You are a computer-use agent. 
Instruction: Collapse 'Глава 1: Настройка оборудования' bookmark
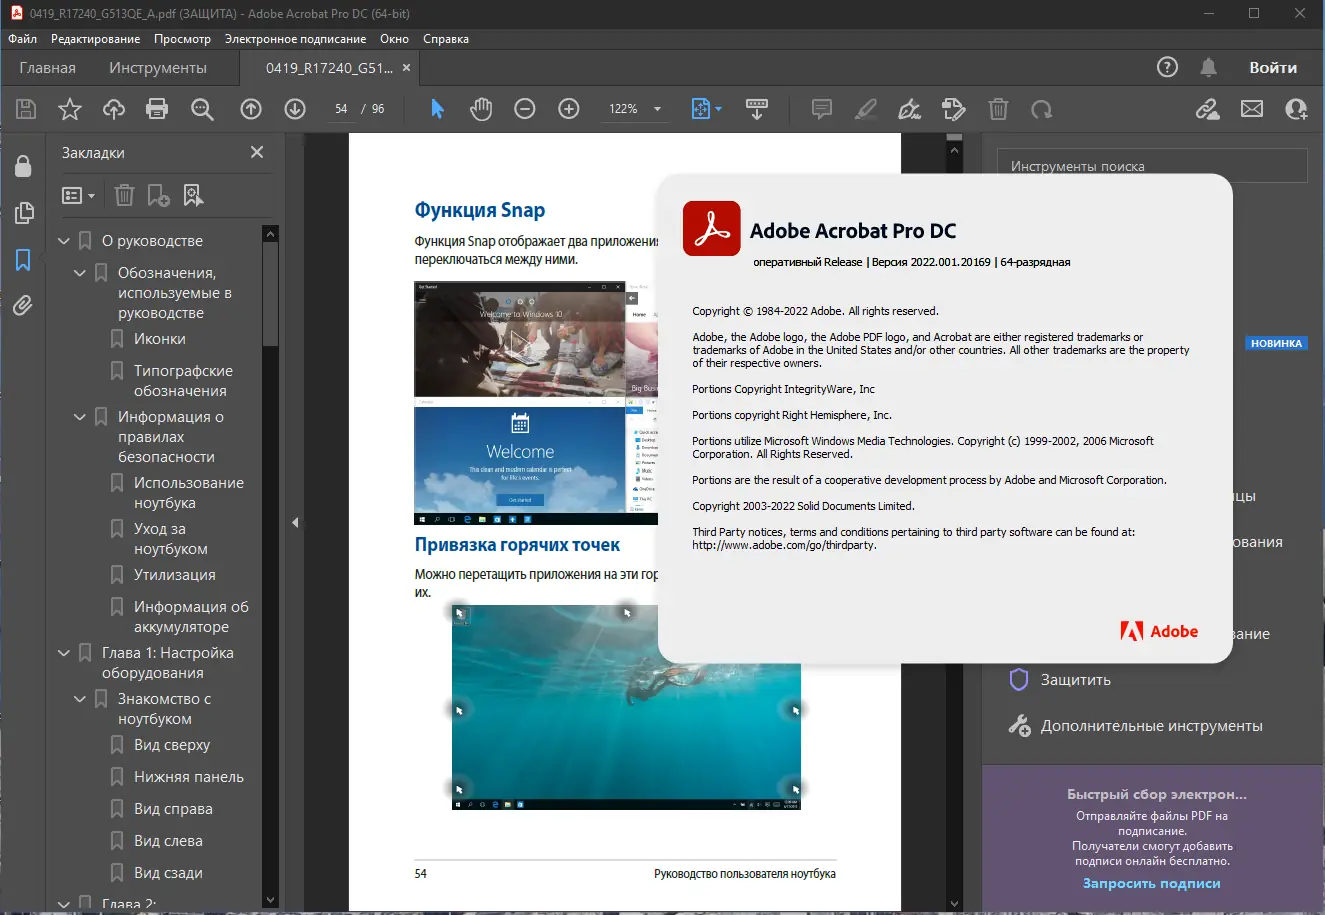[64, 653]
